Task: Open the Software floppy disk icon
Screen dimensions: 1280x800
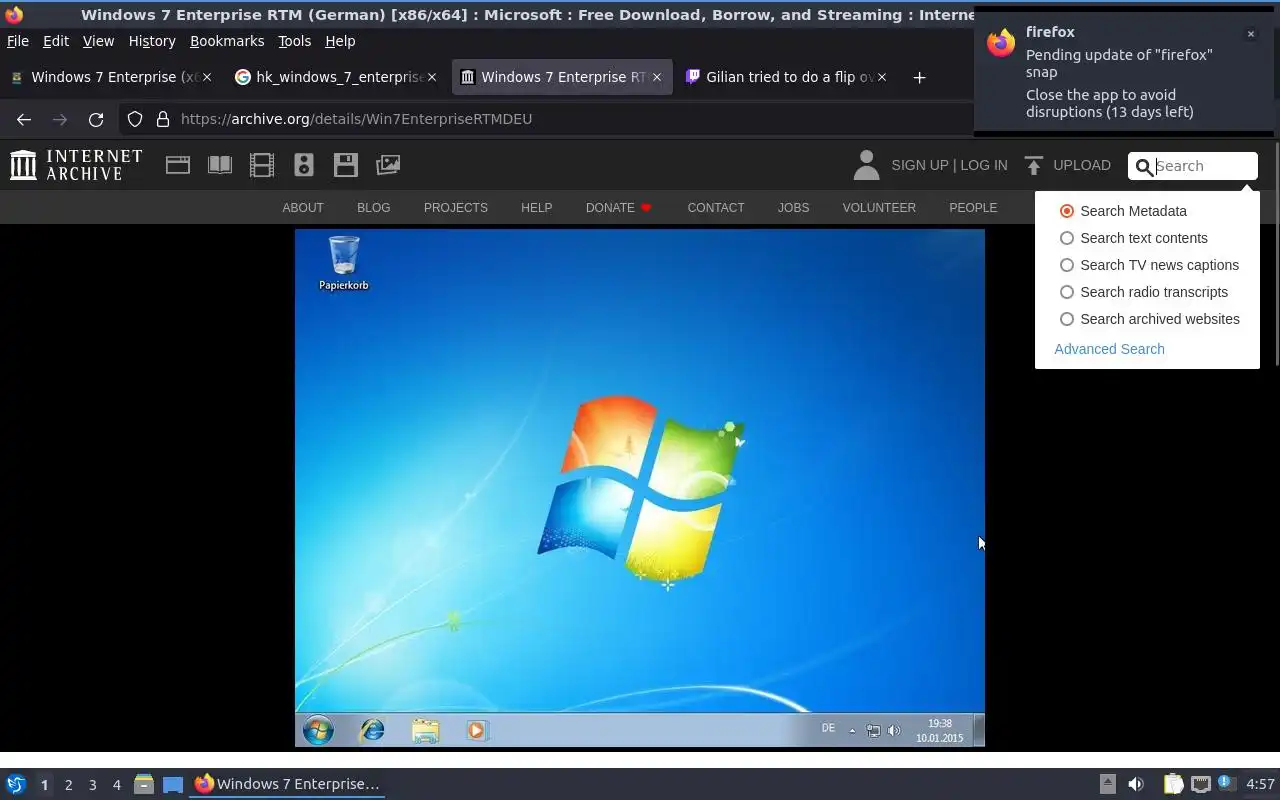Action: 346,165
